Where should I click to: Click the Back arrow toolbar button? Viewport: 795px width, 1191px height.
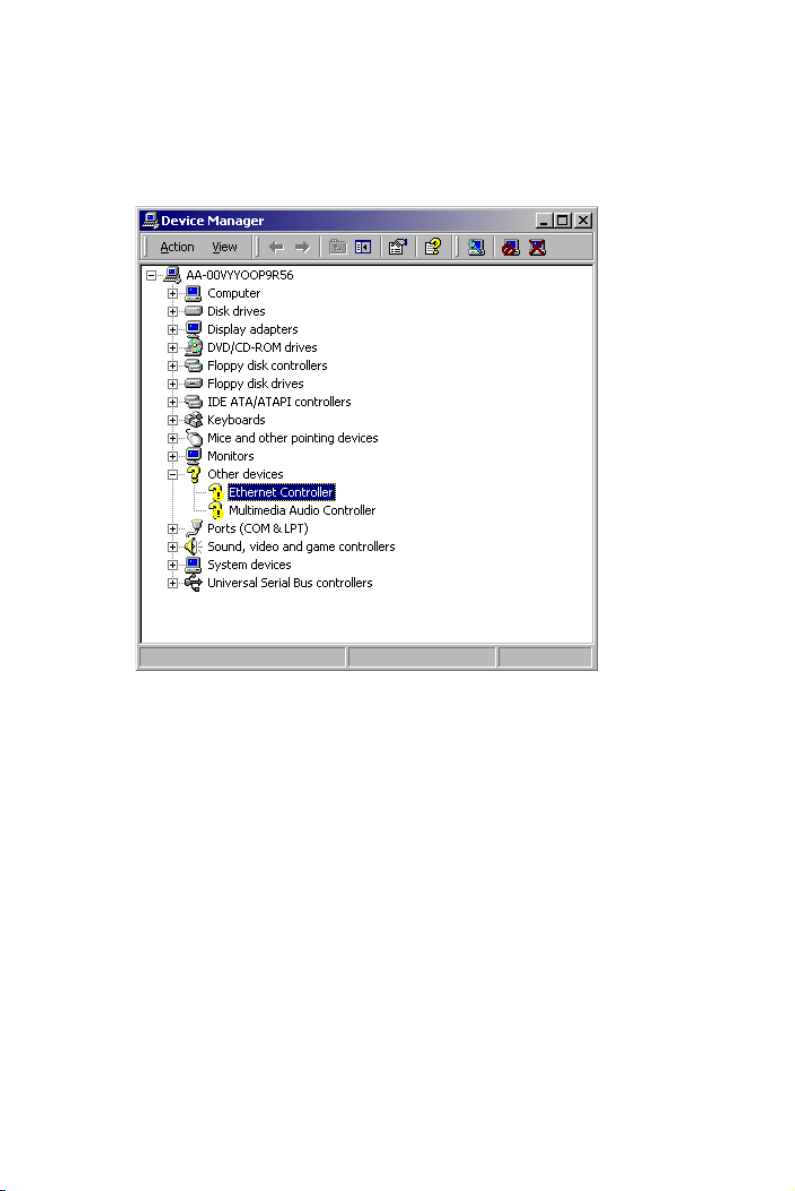[x=276, y=247]
